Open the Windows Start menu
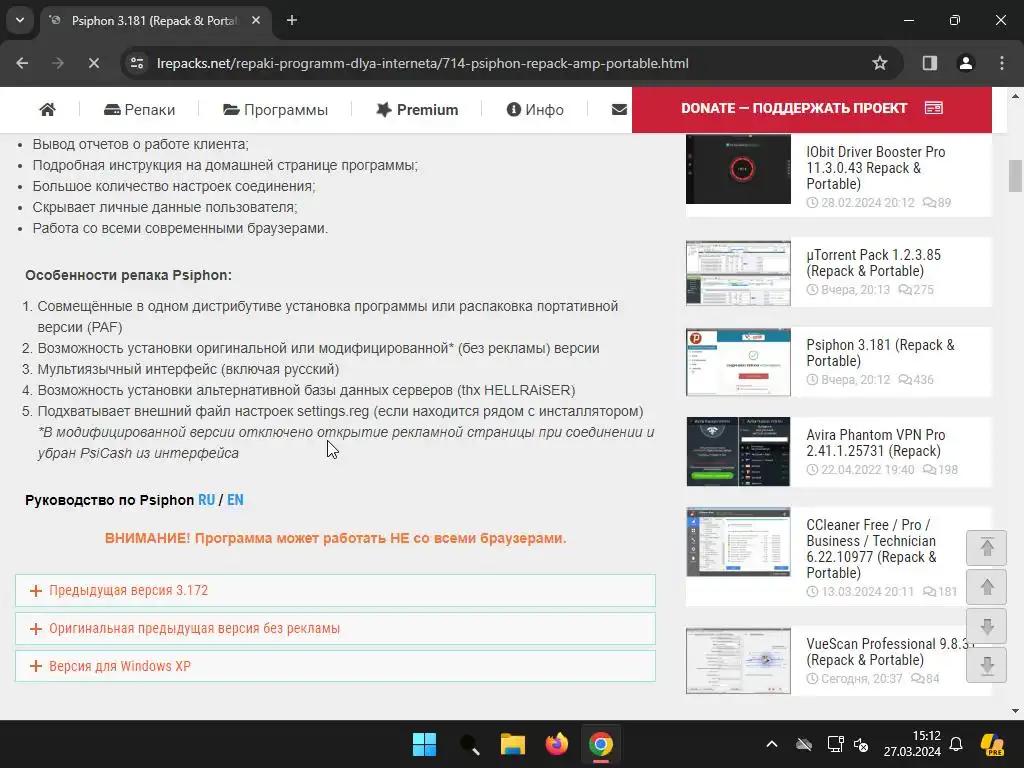The width and height of the screenshot is (1024, 768). pos(424,744)
